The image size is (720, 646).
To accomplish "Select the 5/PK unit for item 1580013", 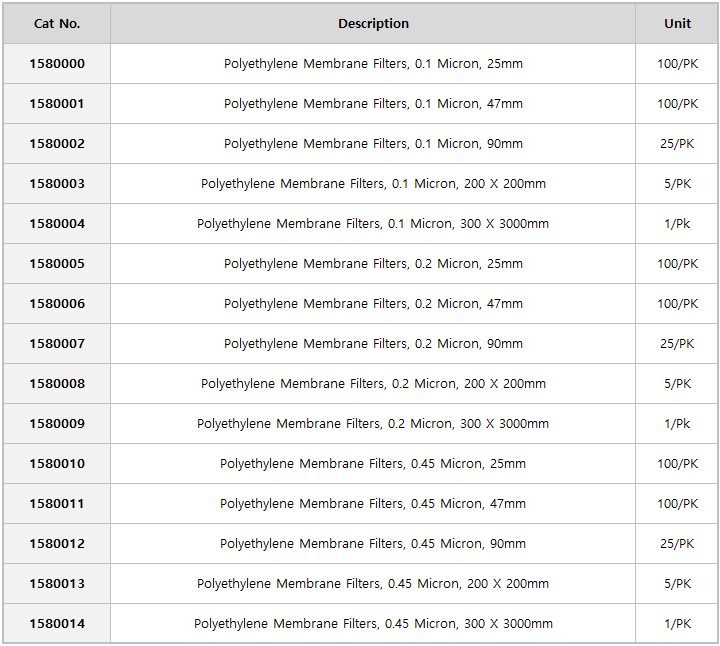I will 677,584.
